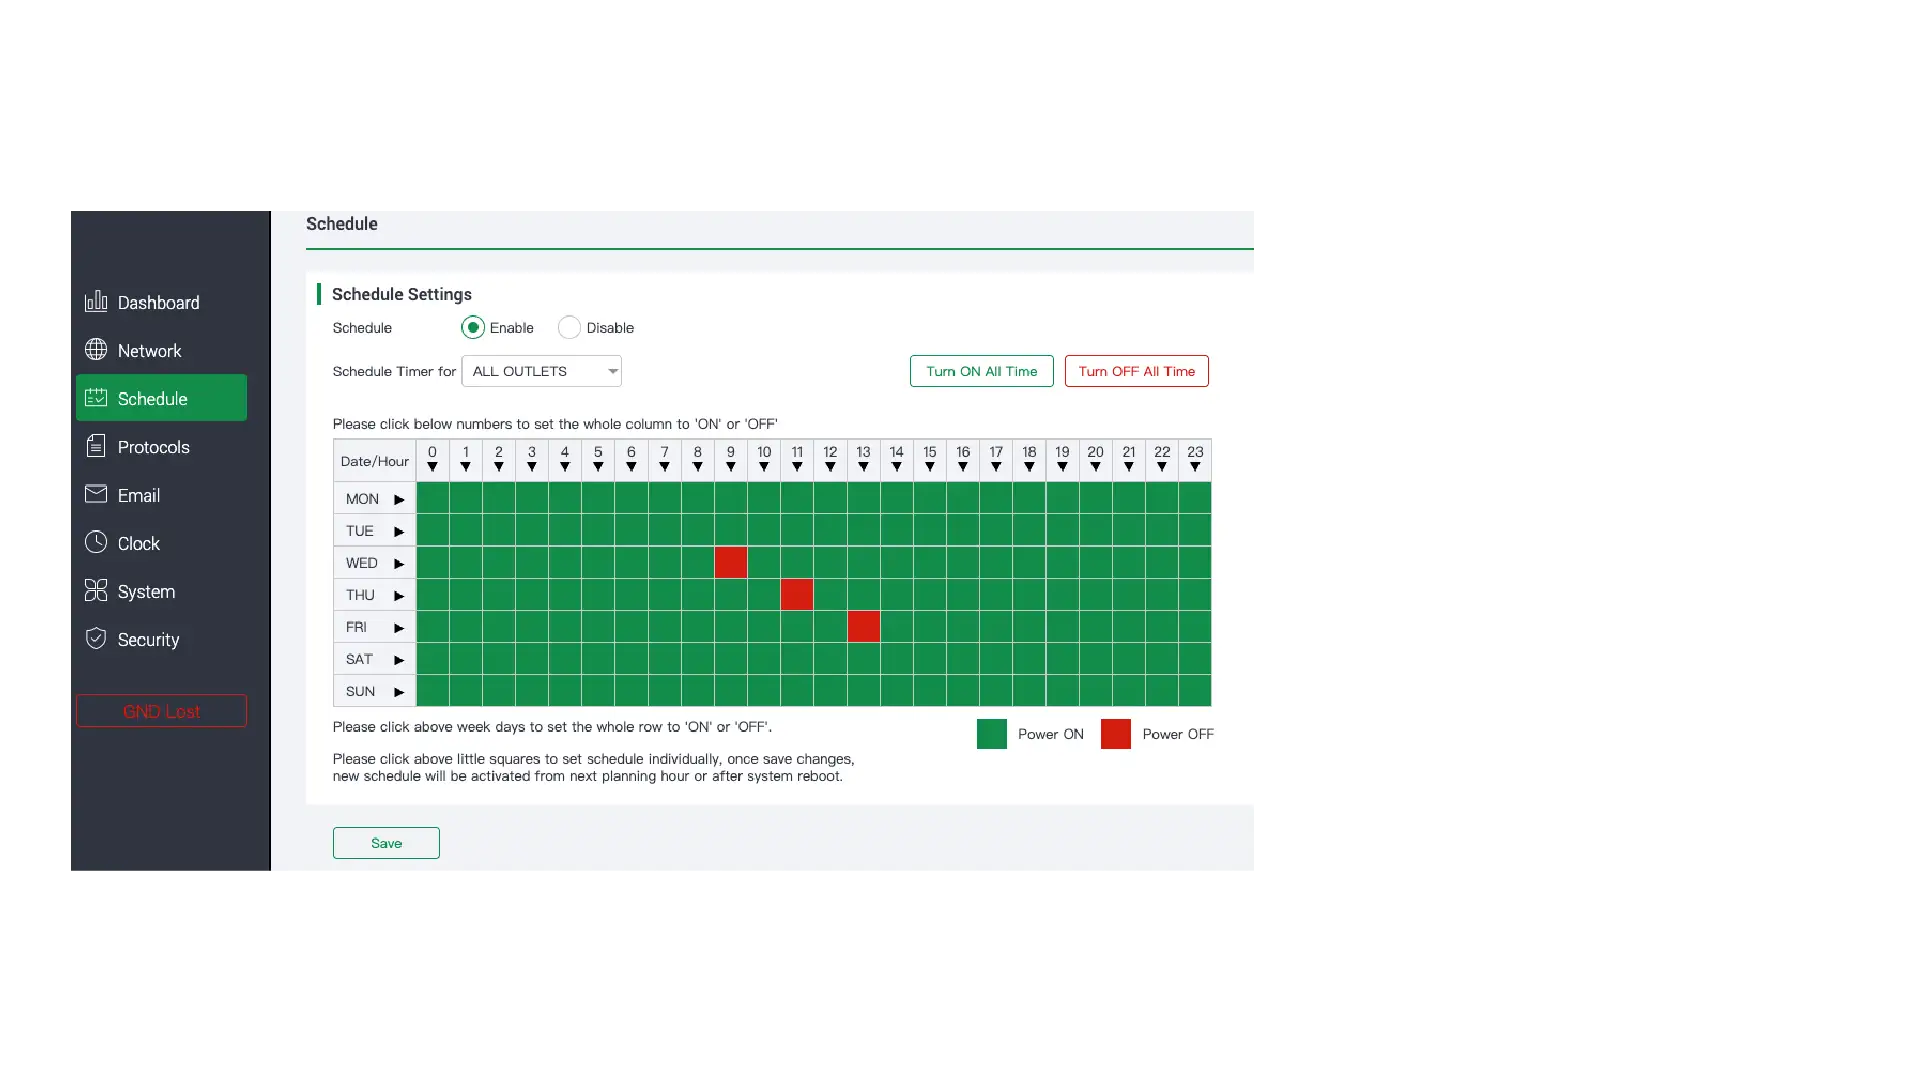The image size is (1921, 1081).
Task: Set hour 15 column via its arrow
Action: pos(930,467)
